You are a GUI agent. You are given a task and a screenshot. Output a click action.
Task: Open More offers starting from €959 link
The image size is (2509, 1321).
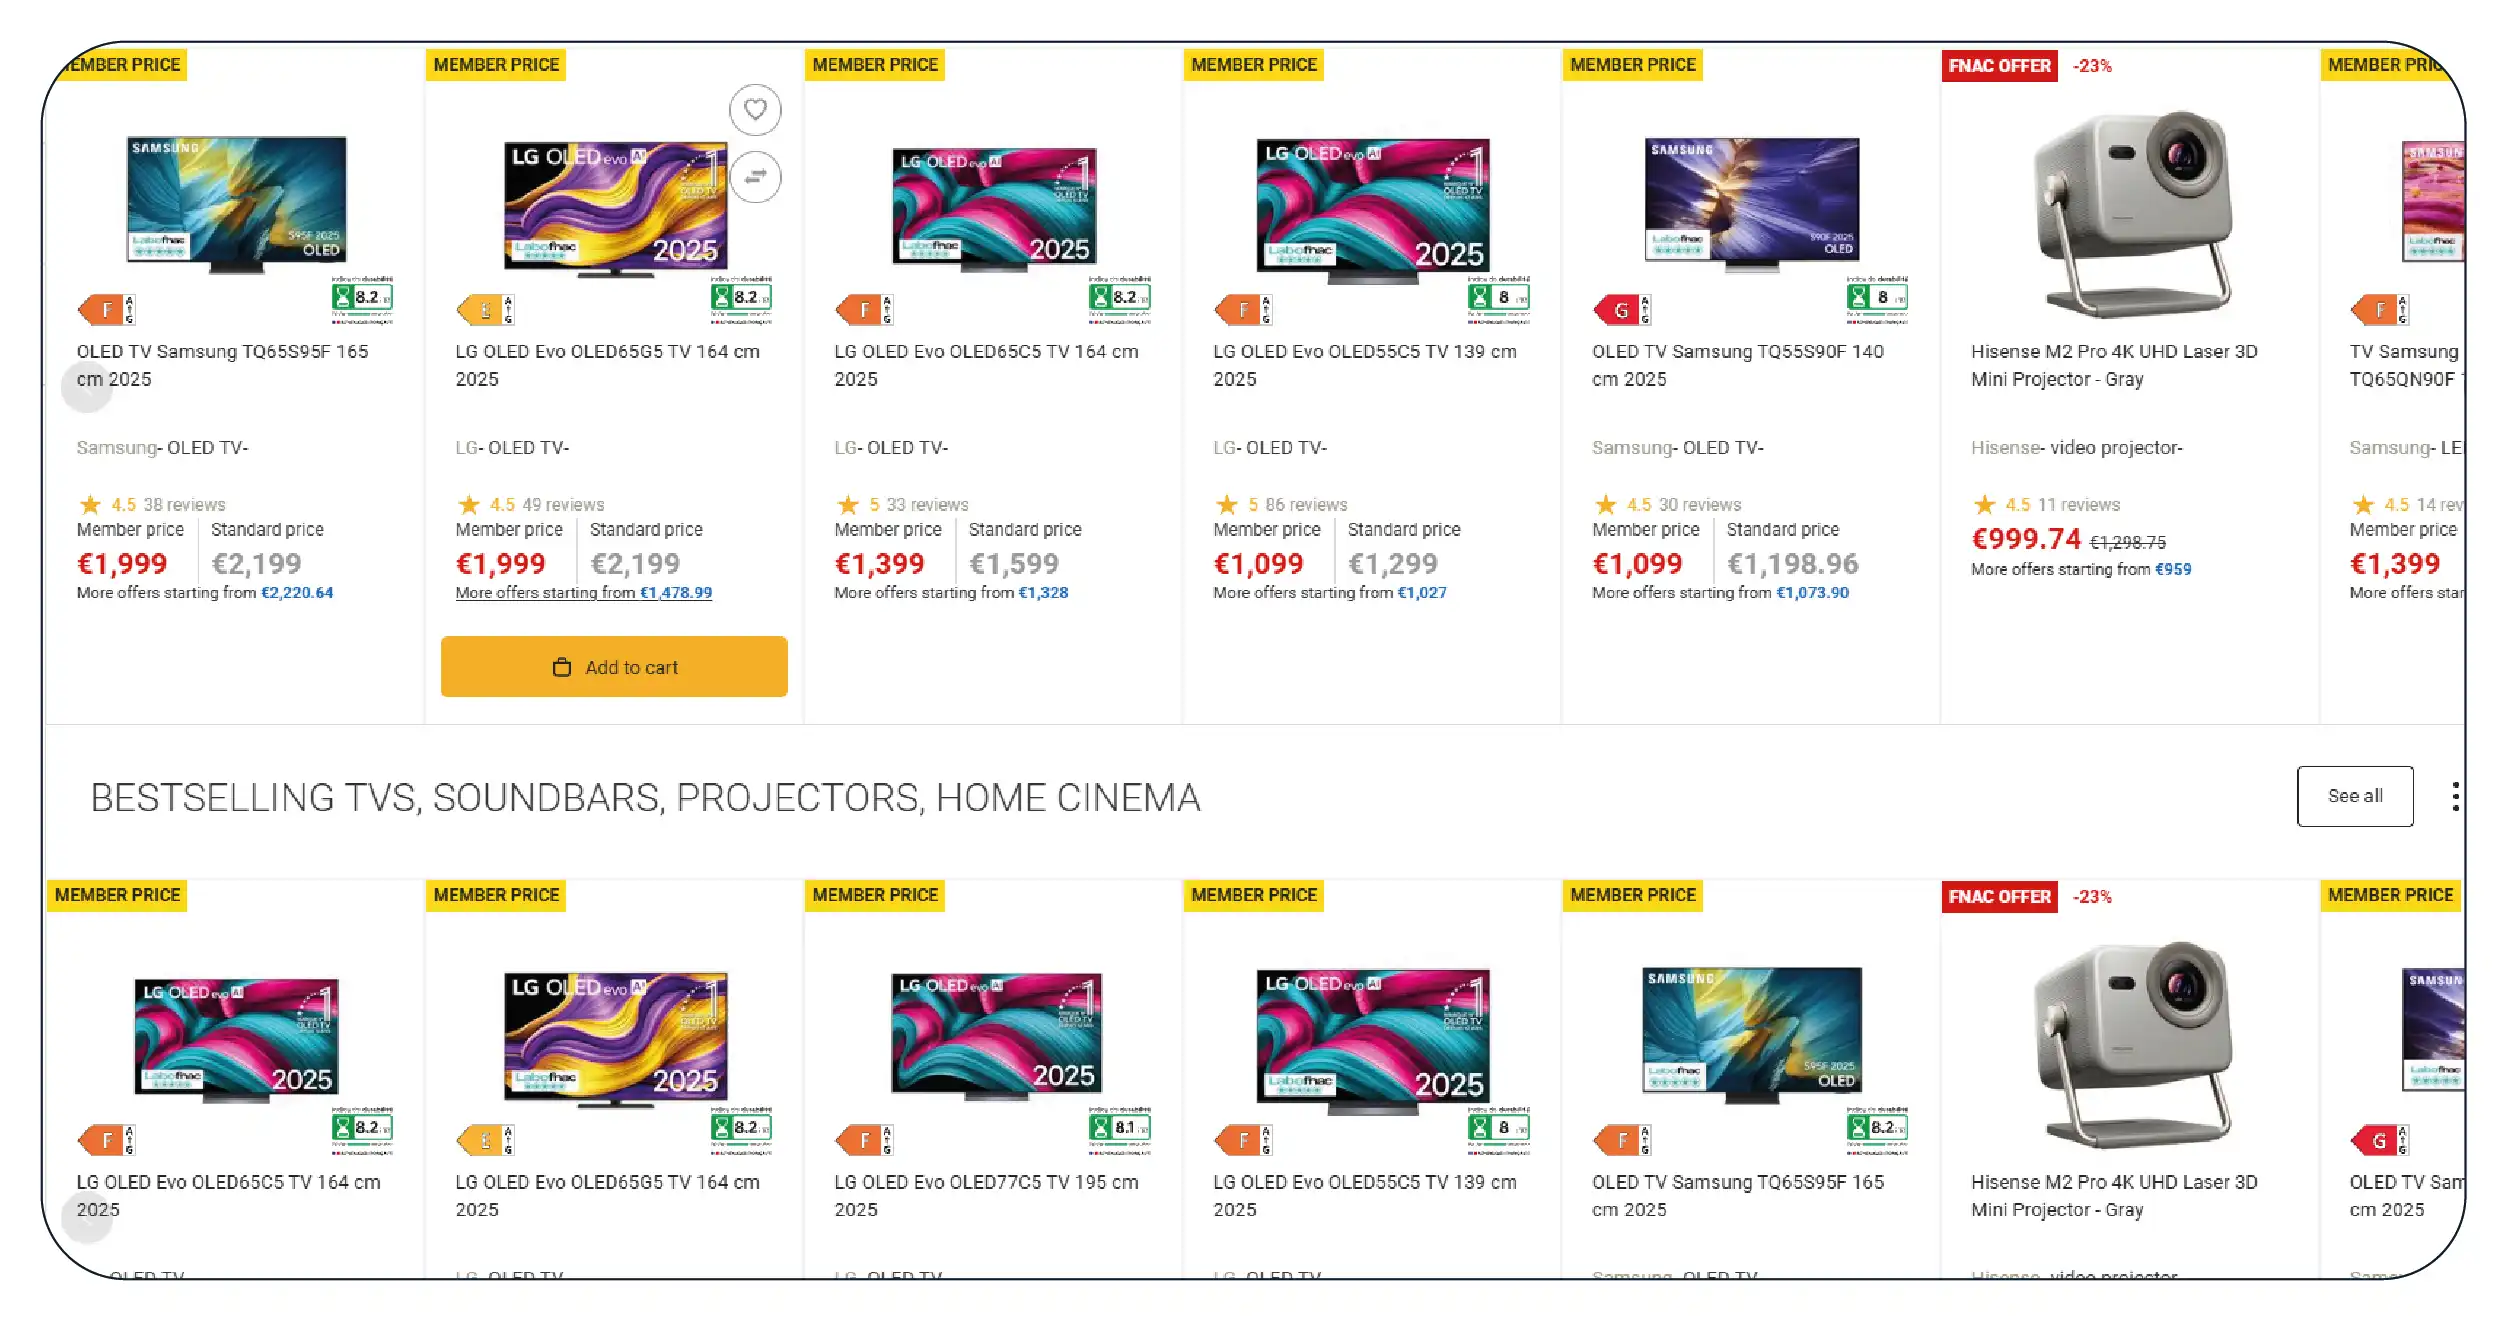tap(2080, 569)
